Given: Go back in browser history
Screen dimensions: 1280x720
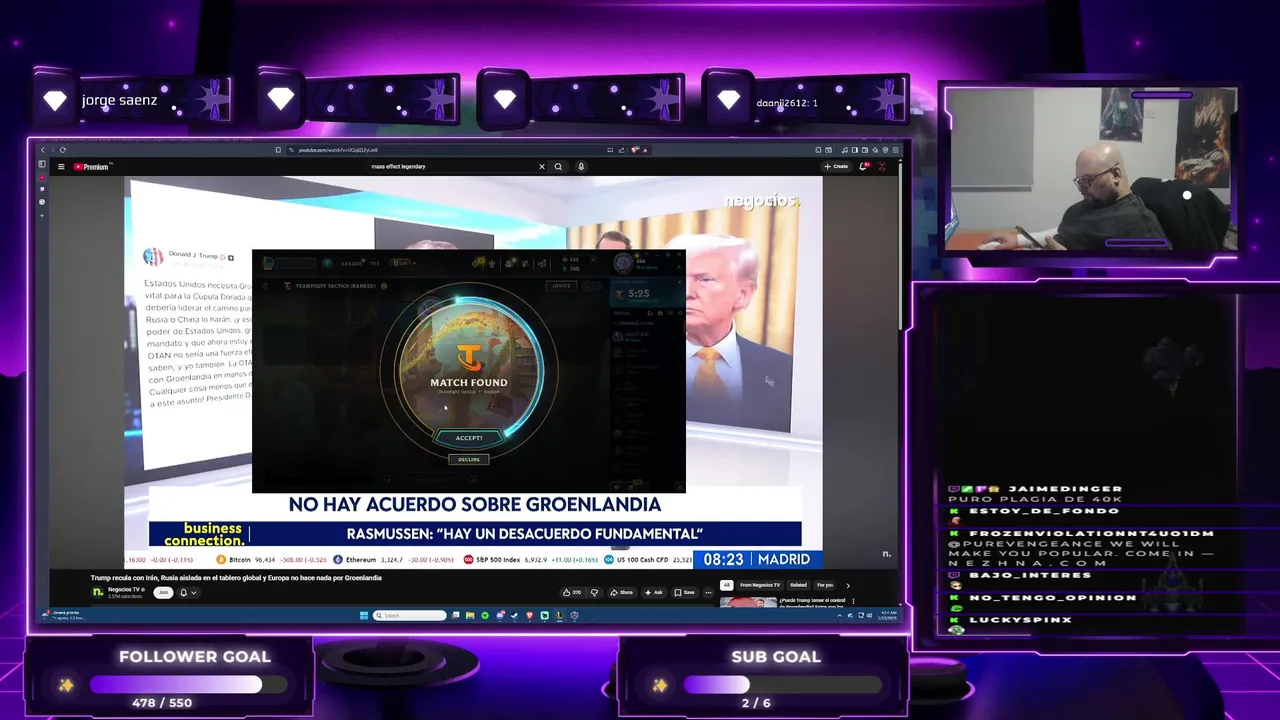Looking at the screenshot, I should [x=43, y=150].
